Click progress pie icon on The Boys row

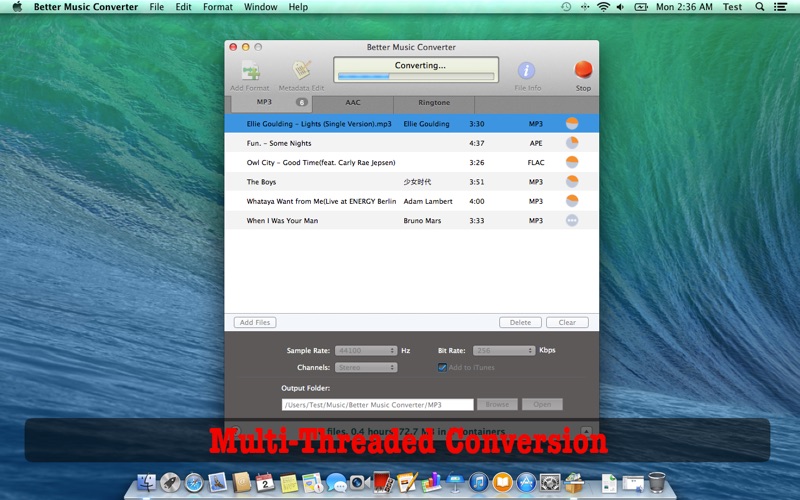[x=572, y=182]
